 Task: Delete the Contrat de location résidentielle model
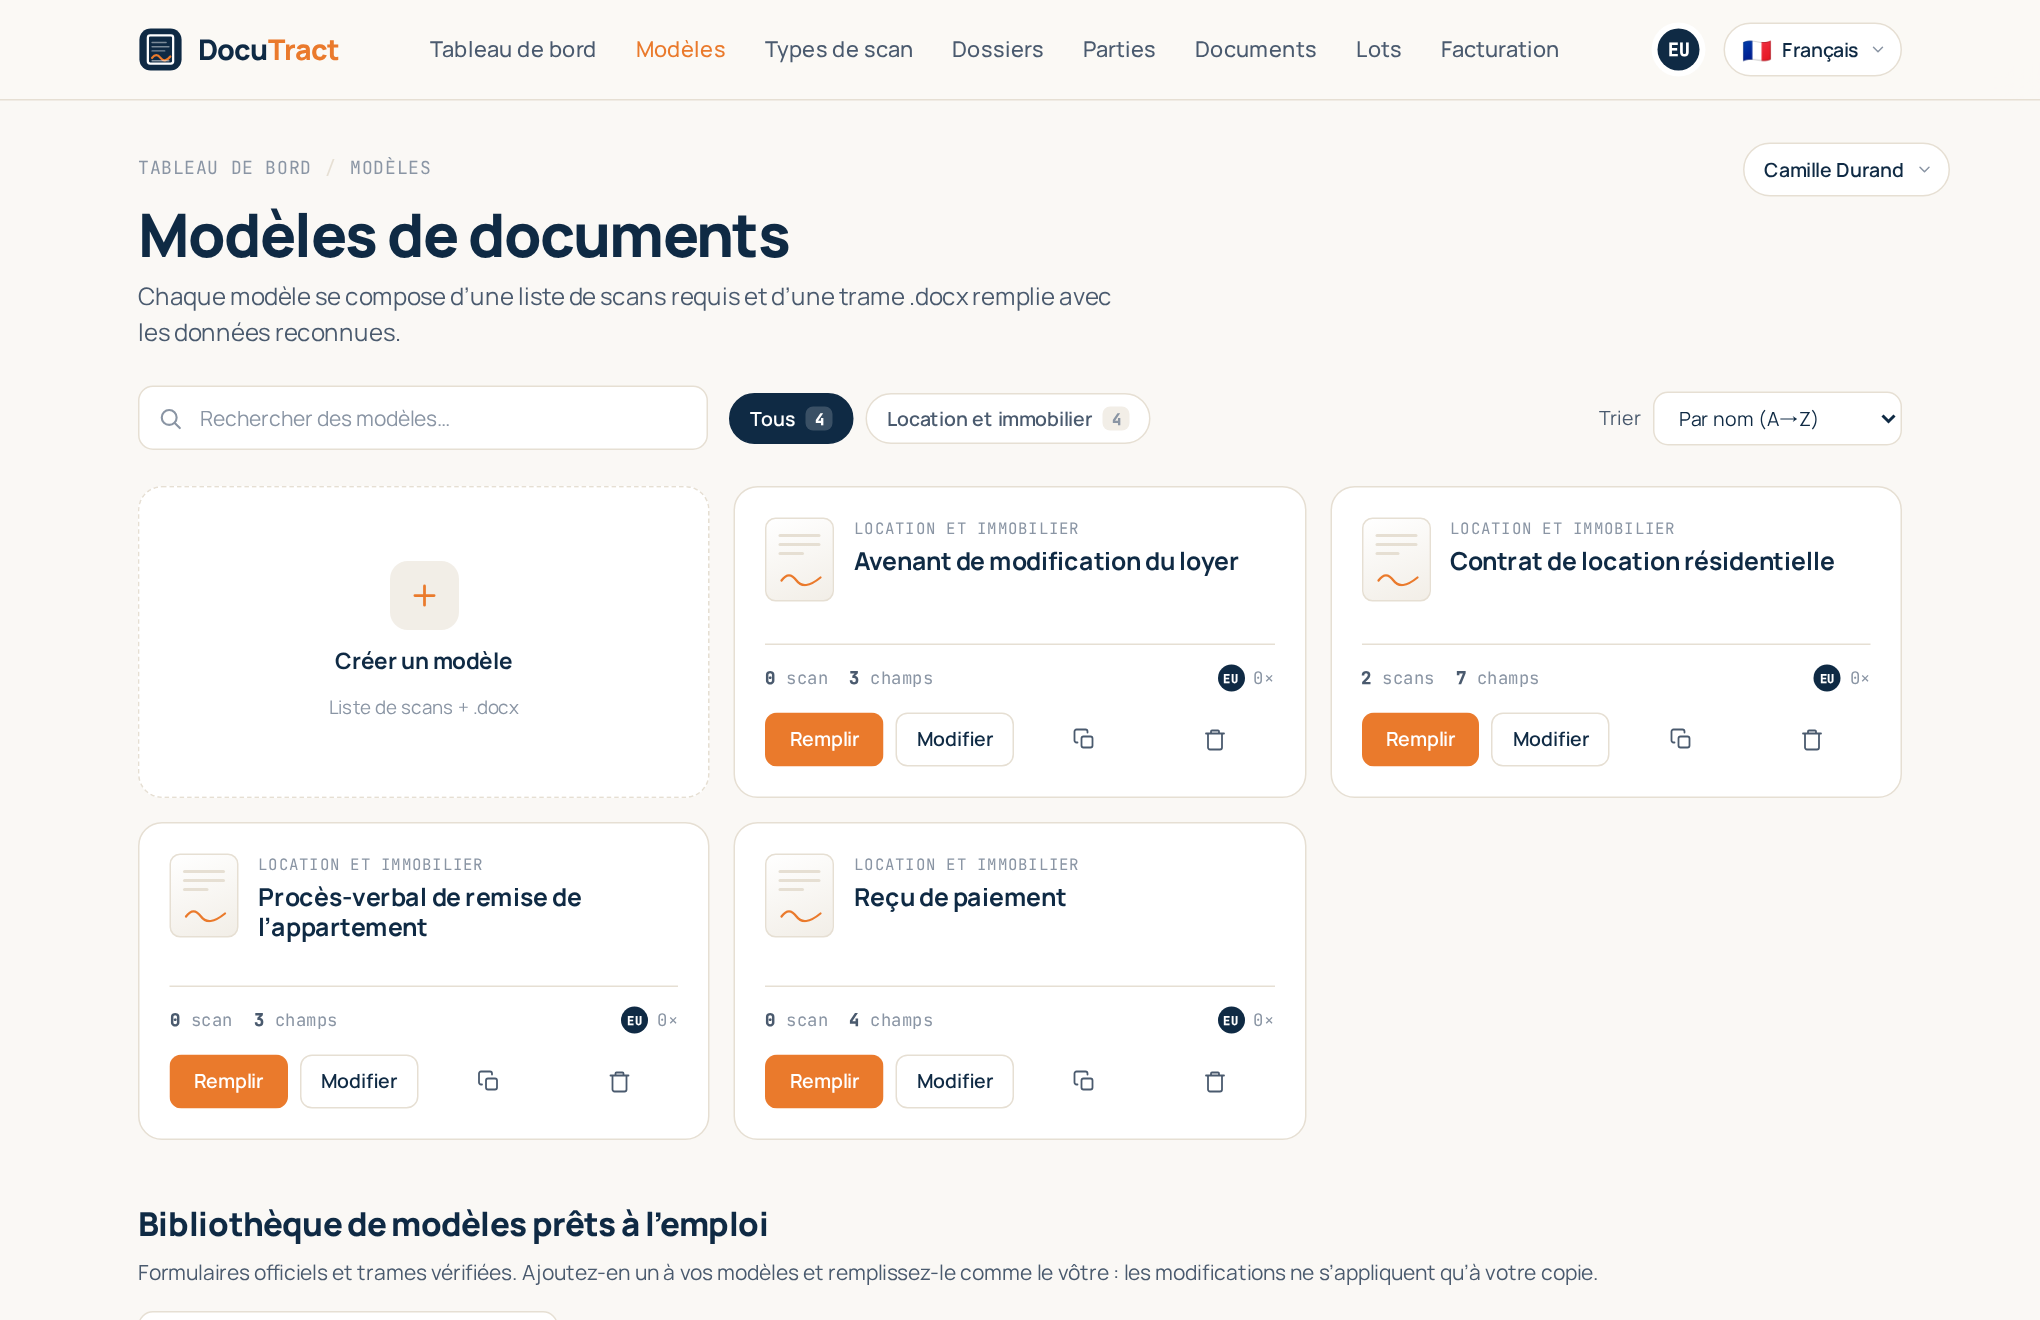tap(1812, 739)
